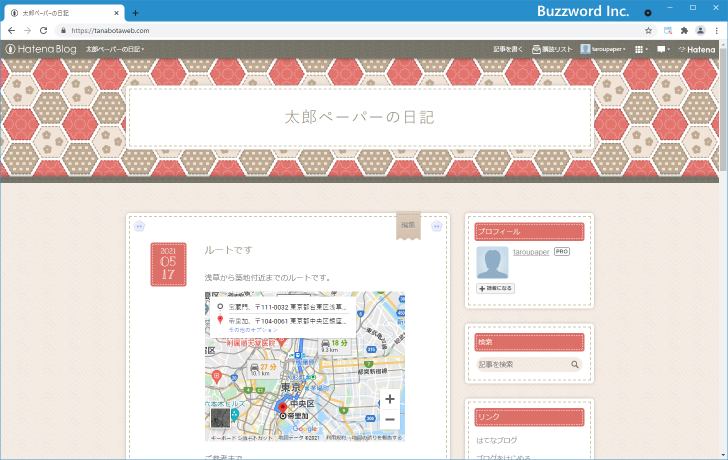Click the 編集 edit ribbon on post
The width and height of the screenshot is (728, 460).
point(408,226)
